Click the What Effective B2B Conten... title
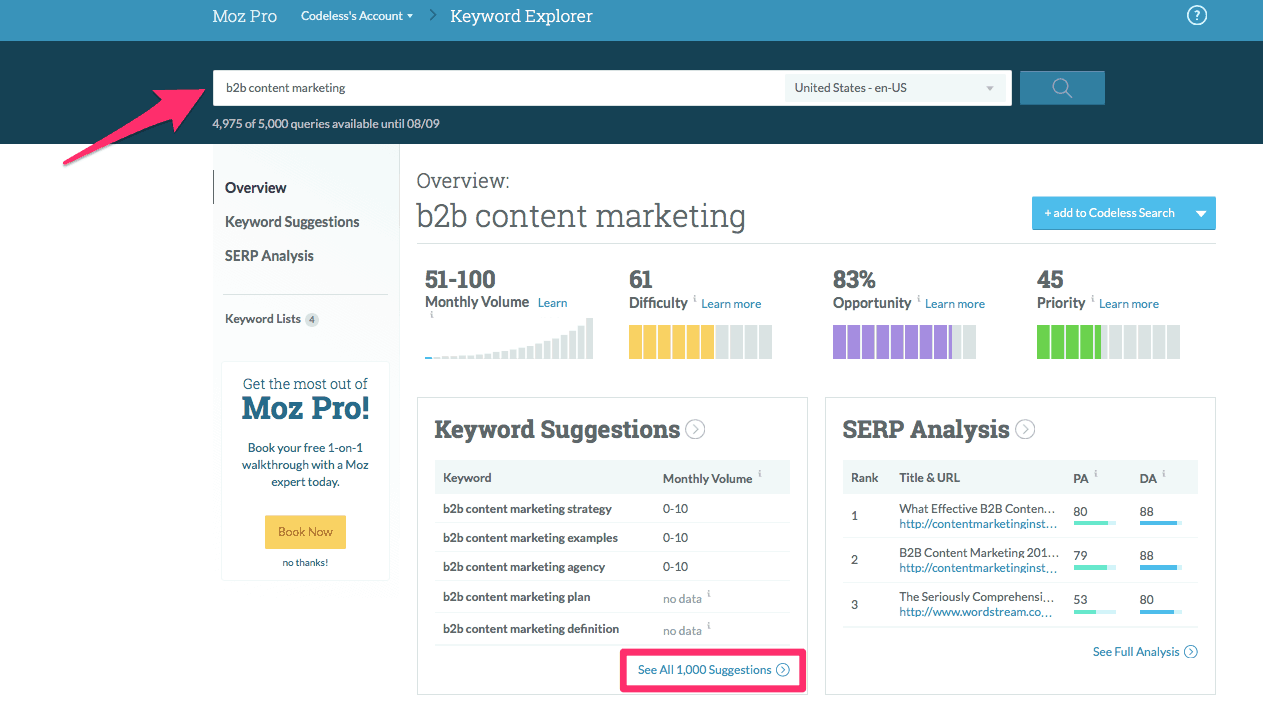This screenshot has width=1263, height=702. point(977,509)
